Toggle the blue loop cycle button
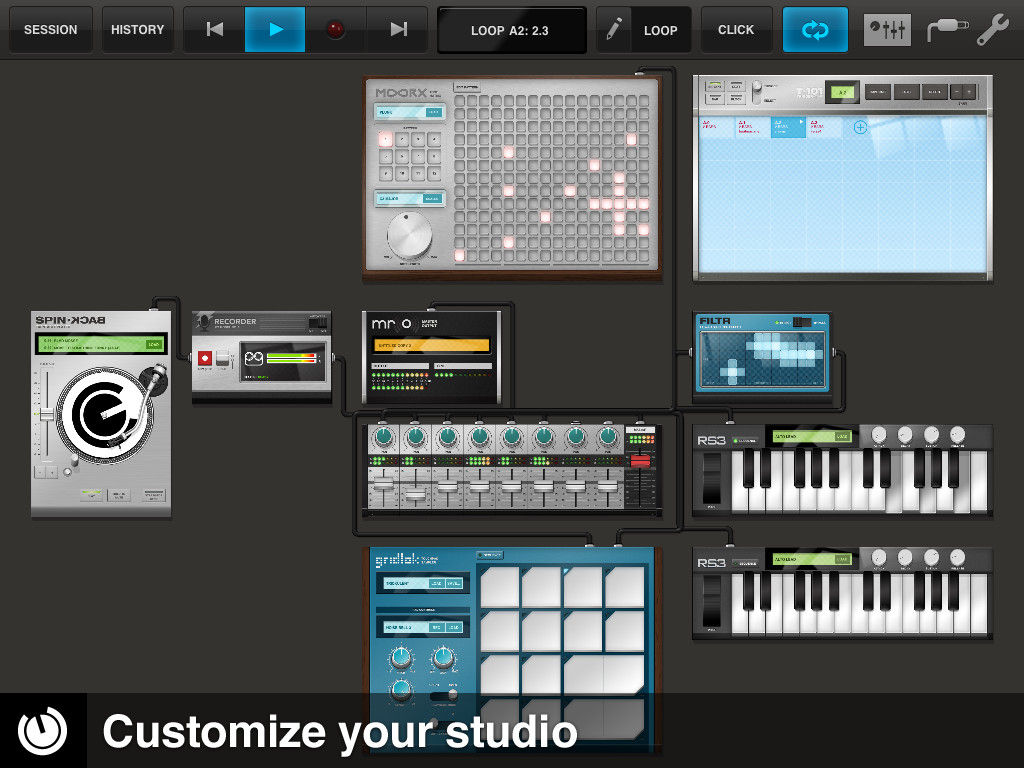This screenshot has width=1024, height=768. point(815,30)
